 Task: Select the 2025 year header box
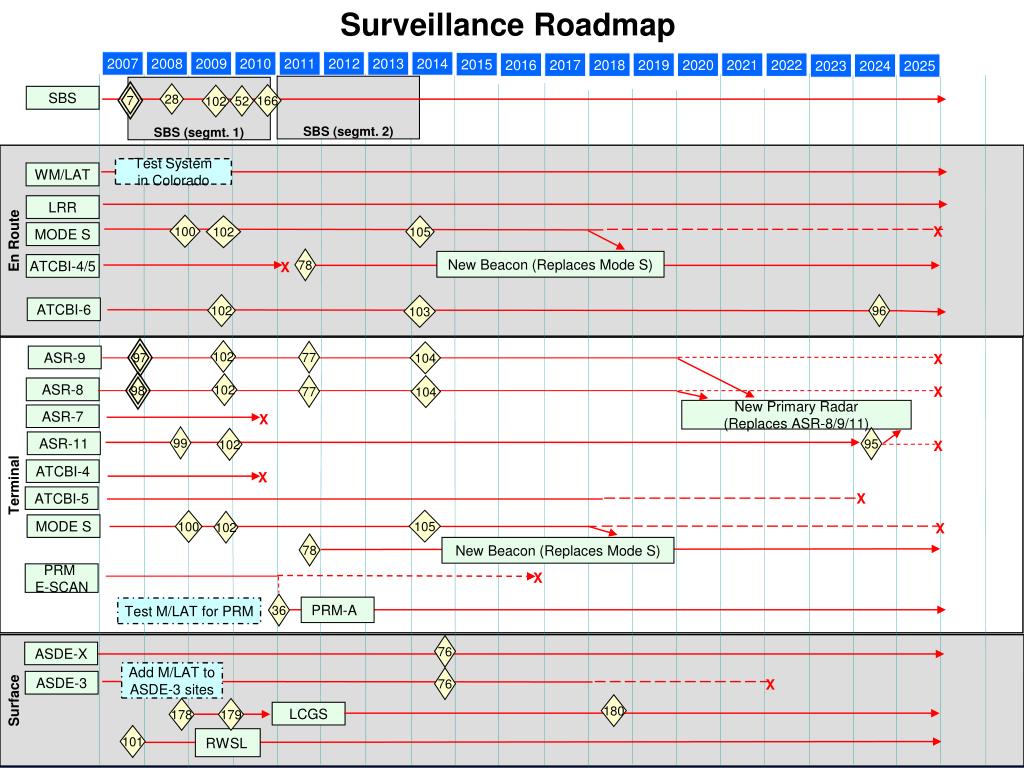coord(919,65)
